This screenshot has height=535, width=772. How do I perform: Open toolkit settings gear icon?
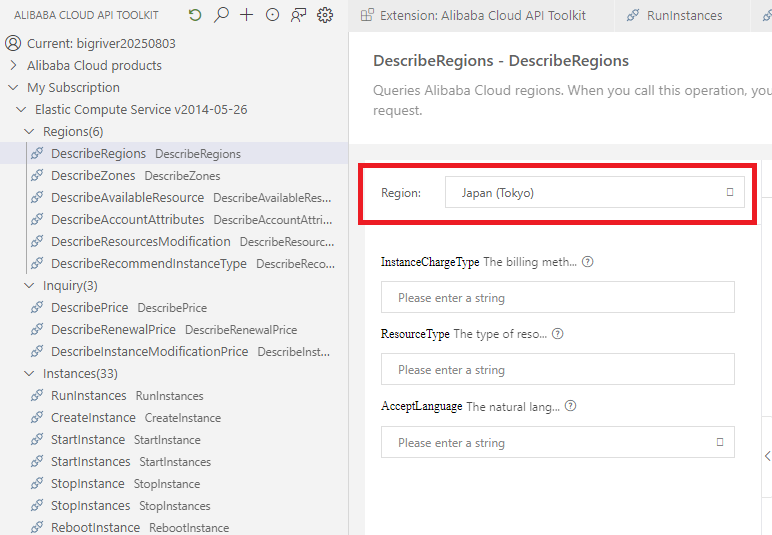tap(325, 15)
